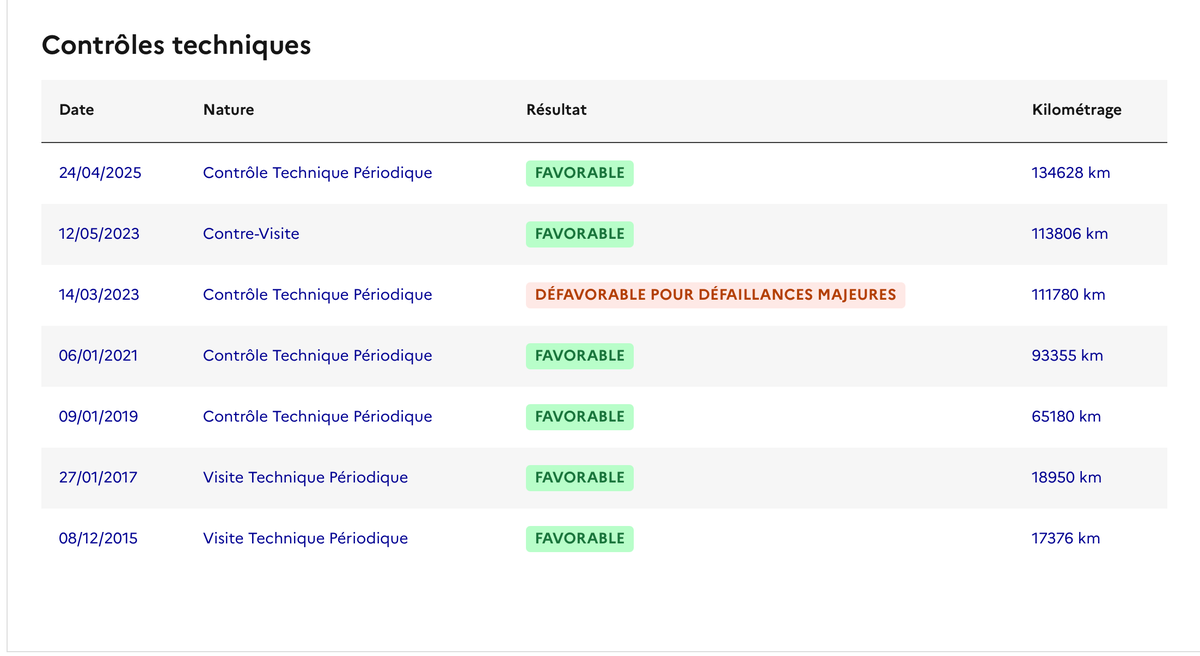Click the date 12/05/2023
This screenshot has width=1200, height=656.
pyautogui.click(x=99, y=234)
